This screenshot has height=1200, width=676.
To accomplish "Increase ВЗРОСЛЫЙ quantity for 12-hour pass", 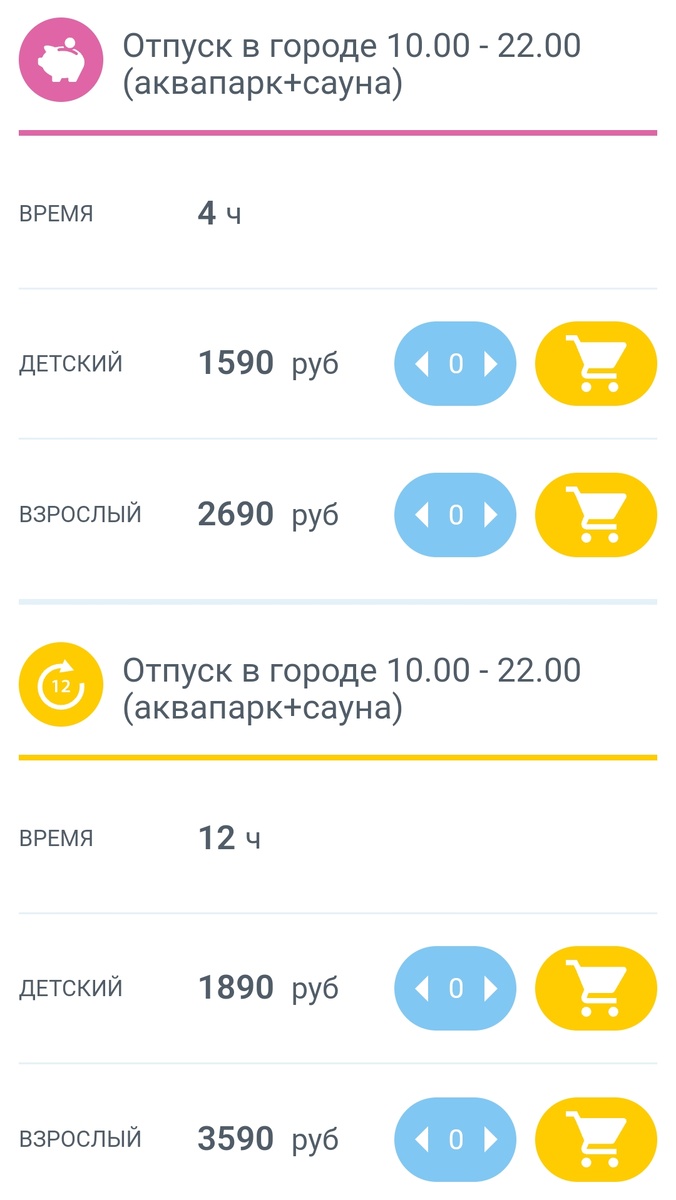I will click(x=492, y=1139).
